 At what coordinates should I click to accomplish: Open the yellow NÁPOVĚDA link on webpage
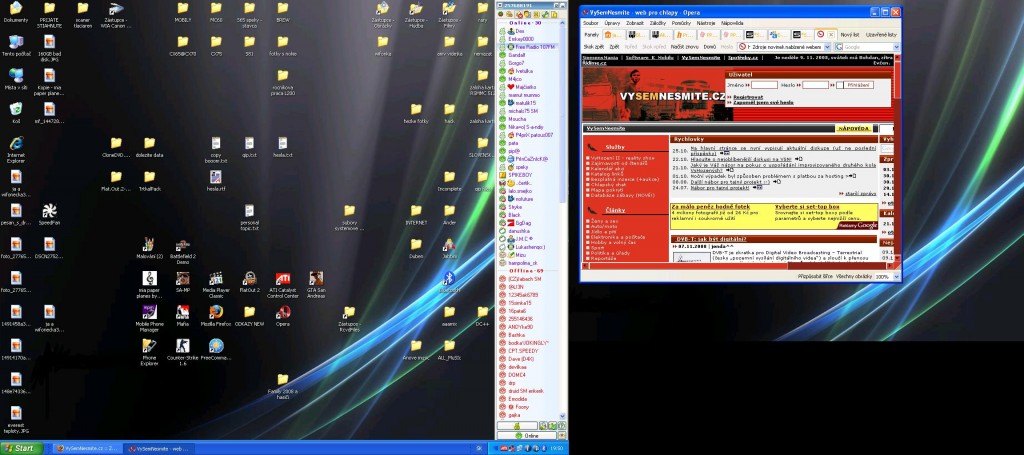point(854,129)
